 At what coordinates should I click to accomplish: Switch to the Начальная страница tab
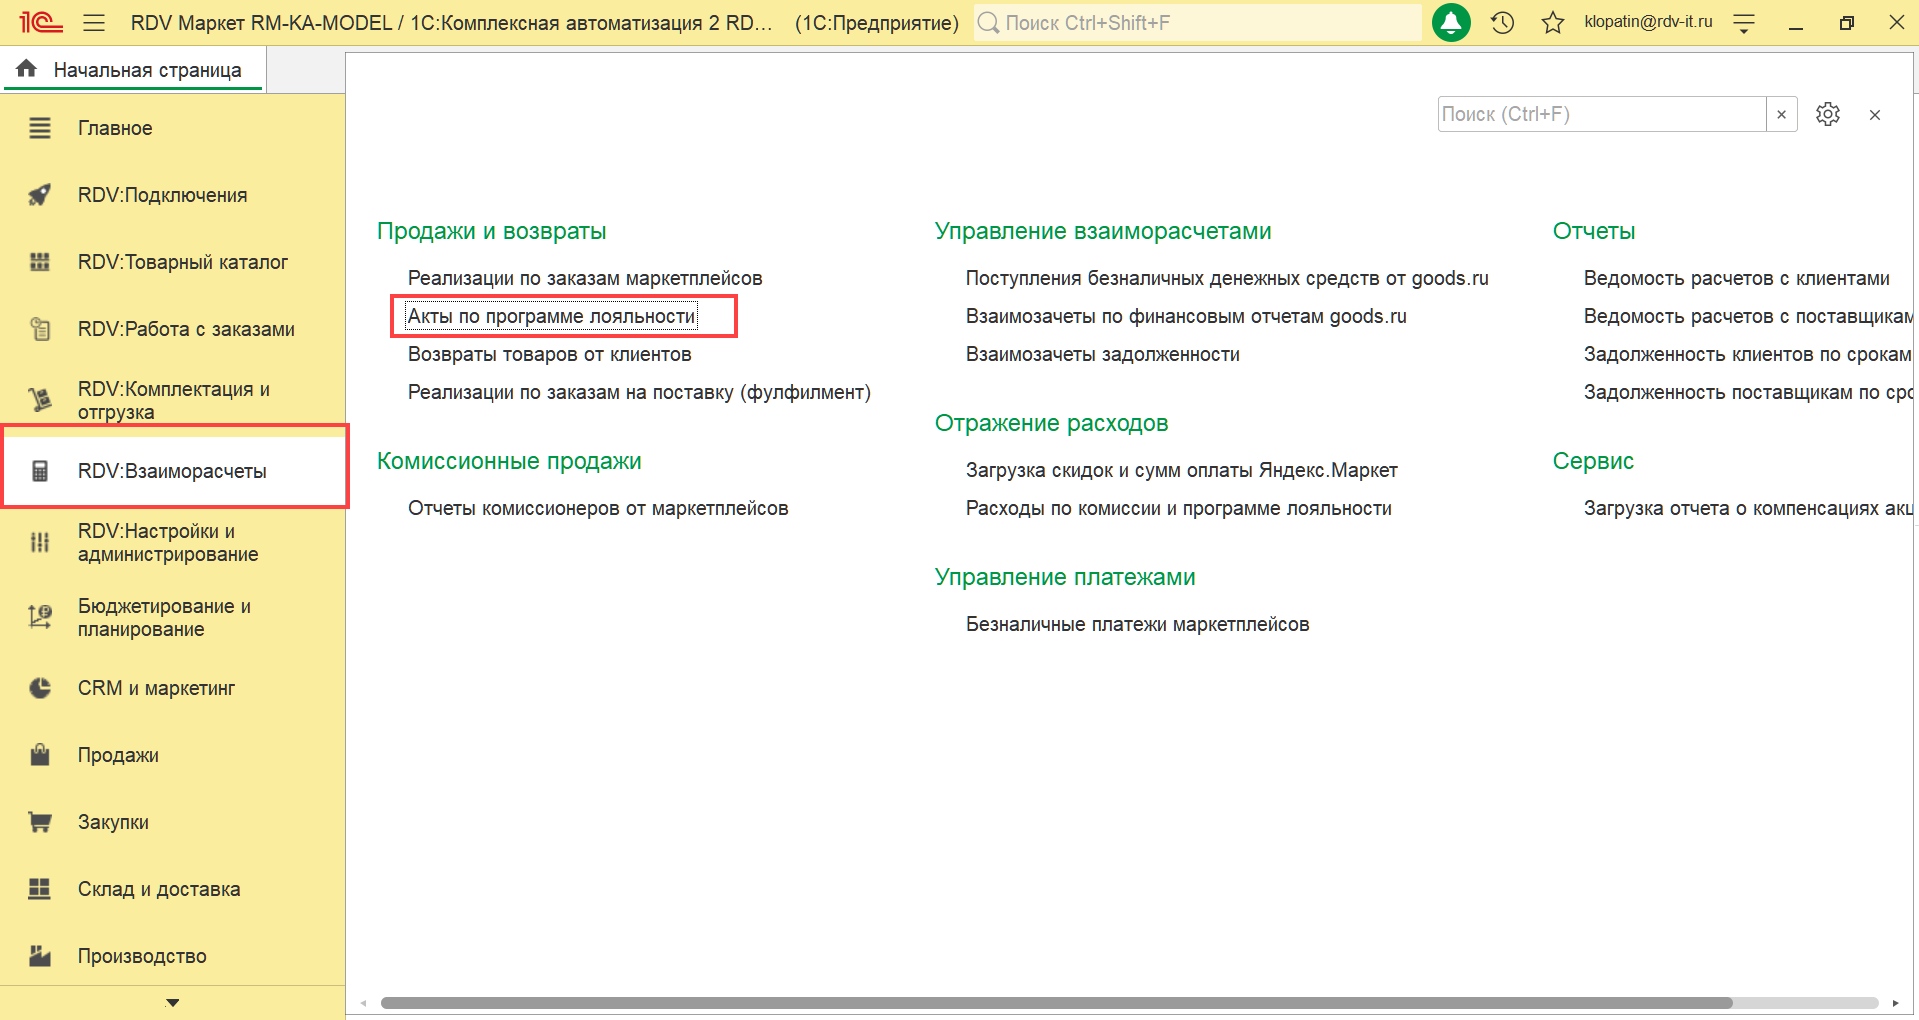click(134, 70)
